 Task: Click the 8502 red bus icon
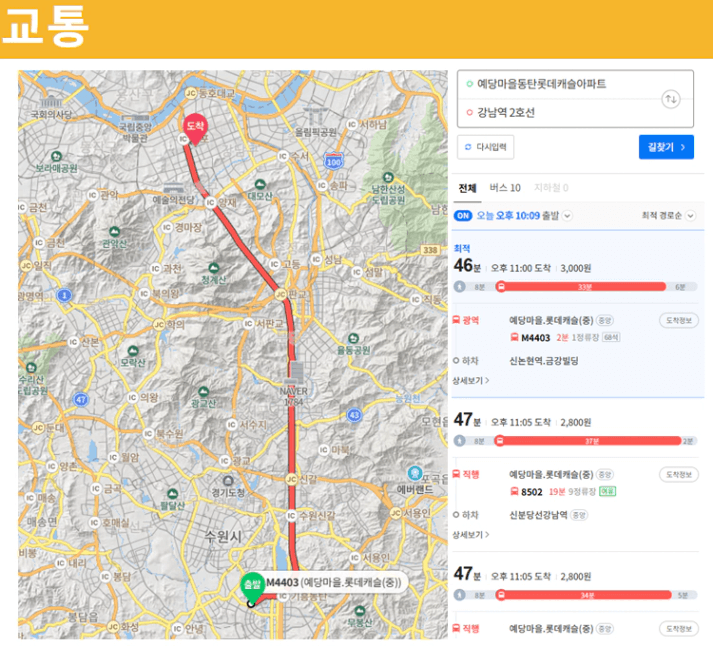pos(514,491)
